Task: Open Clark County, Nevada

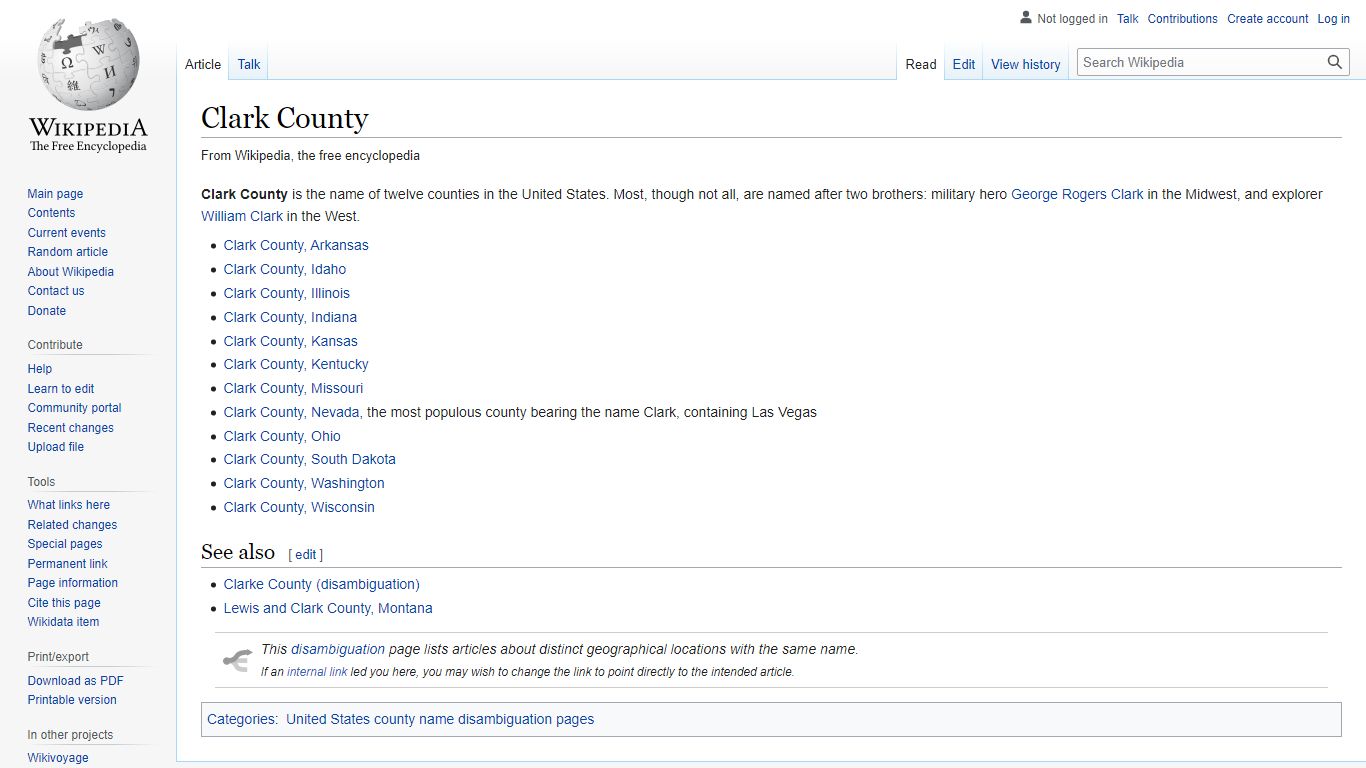Action: [292, 412]
